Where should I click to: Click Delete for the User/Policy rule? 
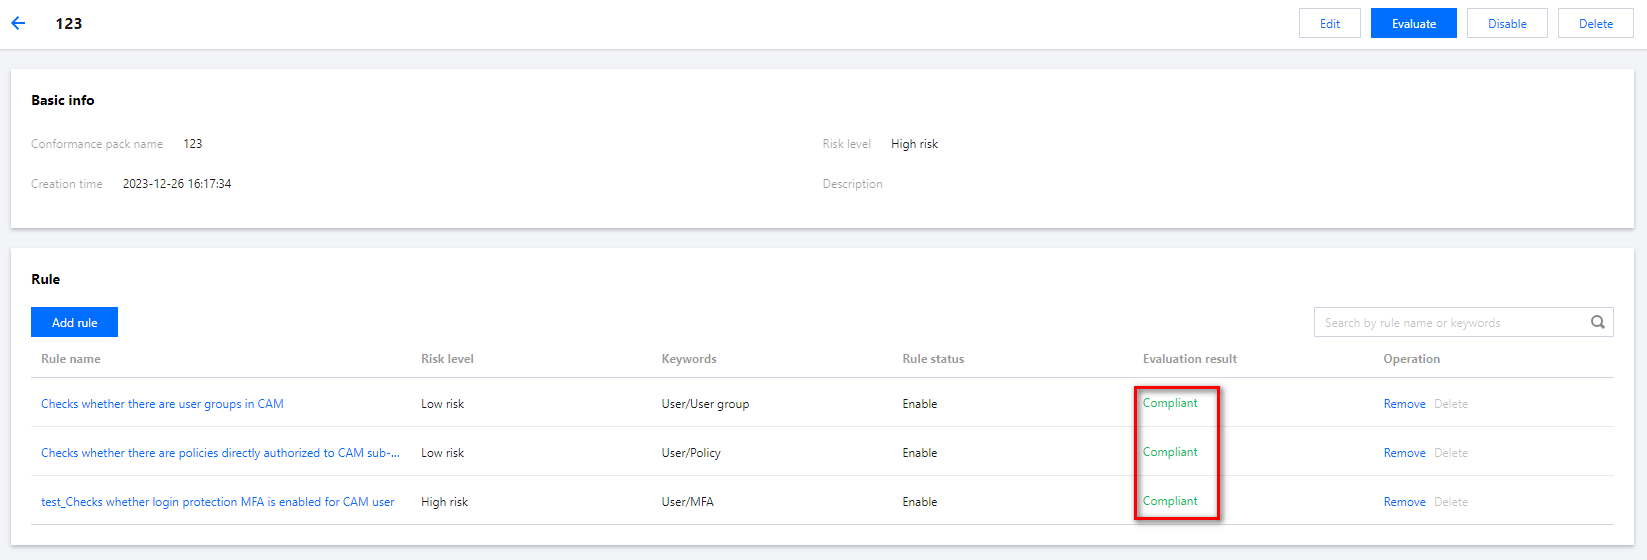click(1450, 453)
